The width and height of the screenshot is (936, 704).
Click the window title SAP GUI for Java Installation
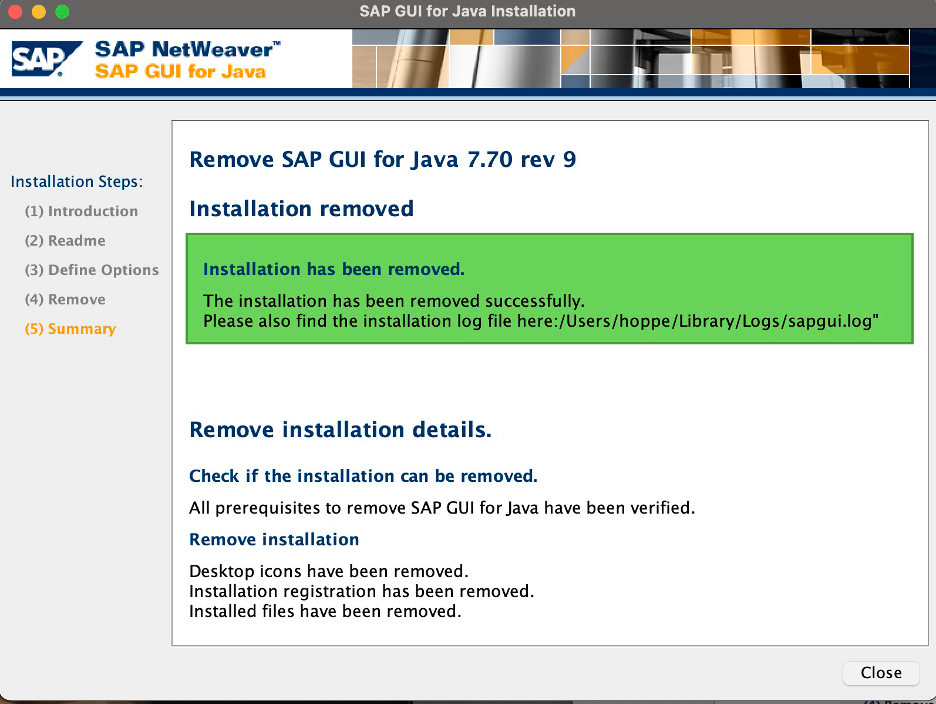tap(467, 11)
